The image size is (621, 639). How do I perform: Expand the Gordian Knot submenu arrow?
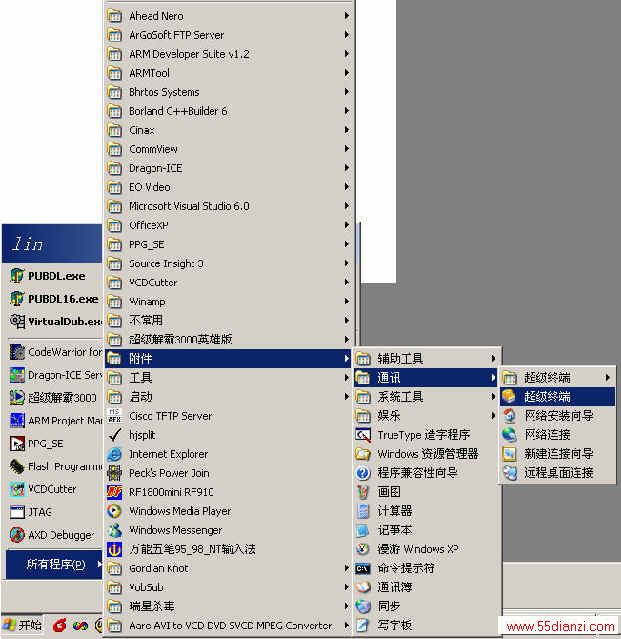(347, 568)
